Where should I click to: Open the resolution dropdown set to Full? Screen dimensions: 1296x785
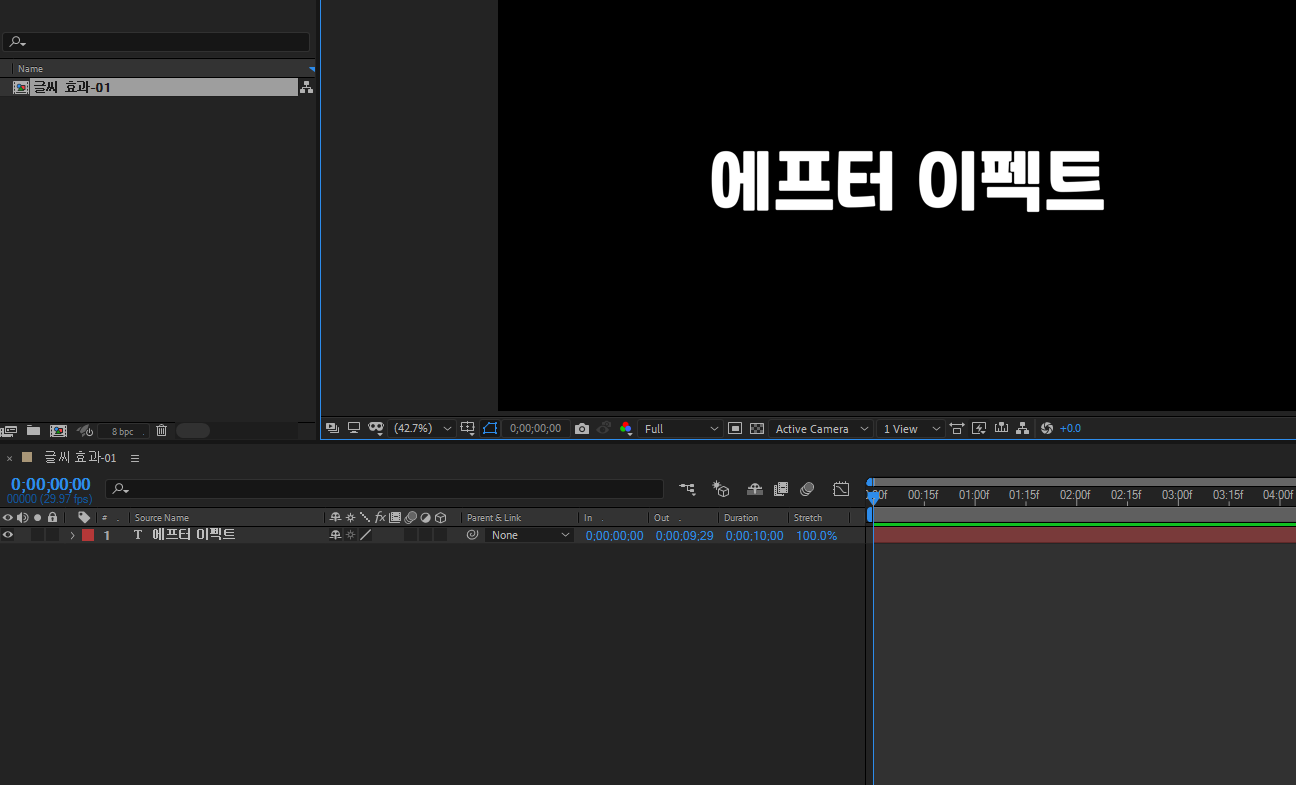point(681,428)
